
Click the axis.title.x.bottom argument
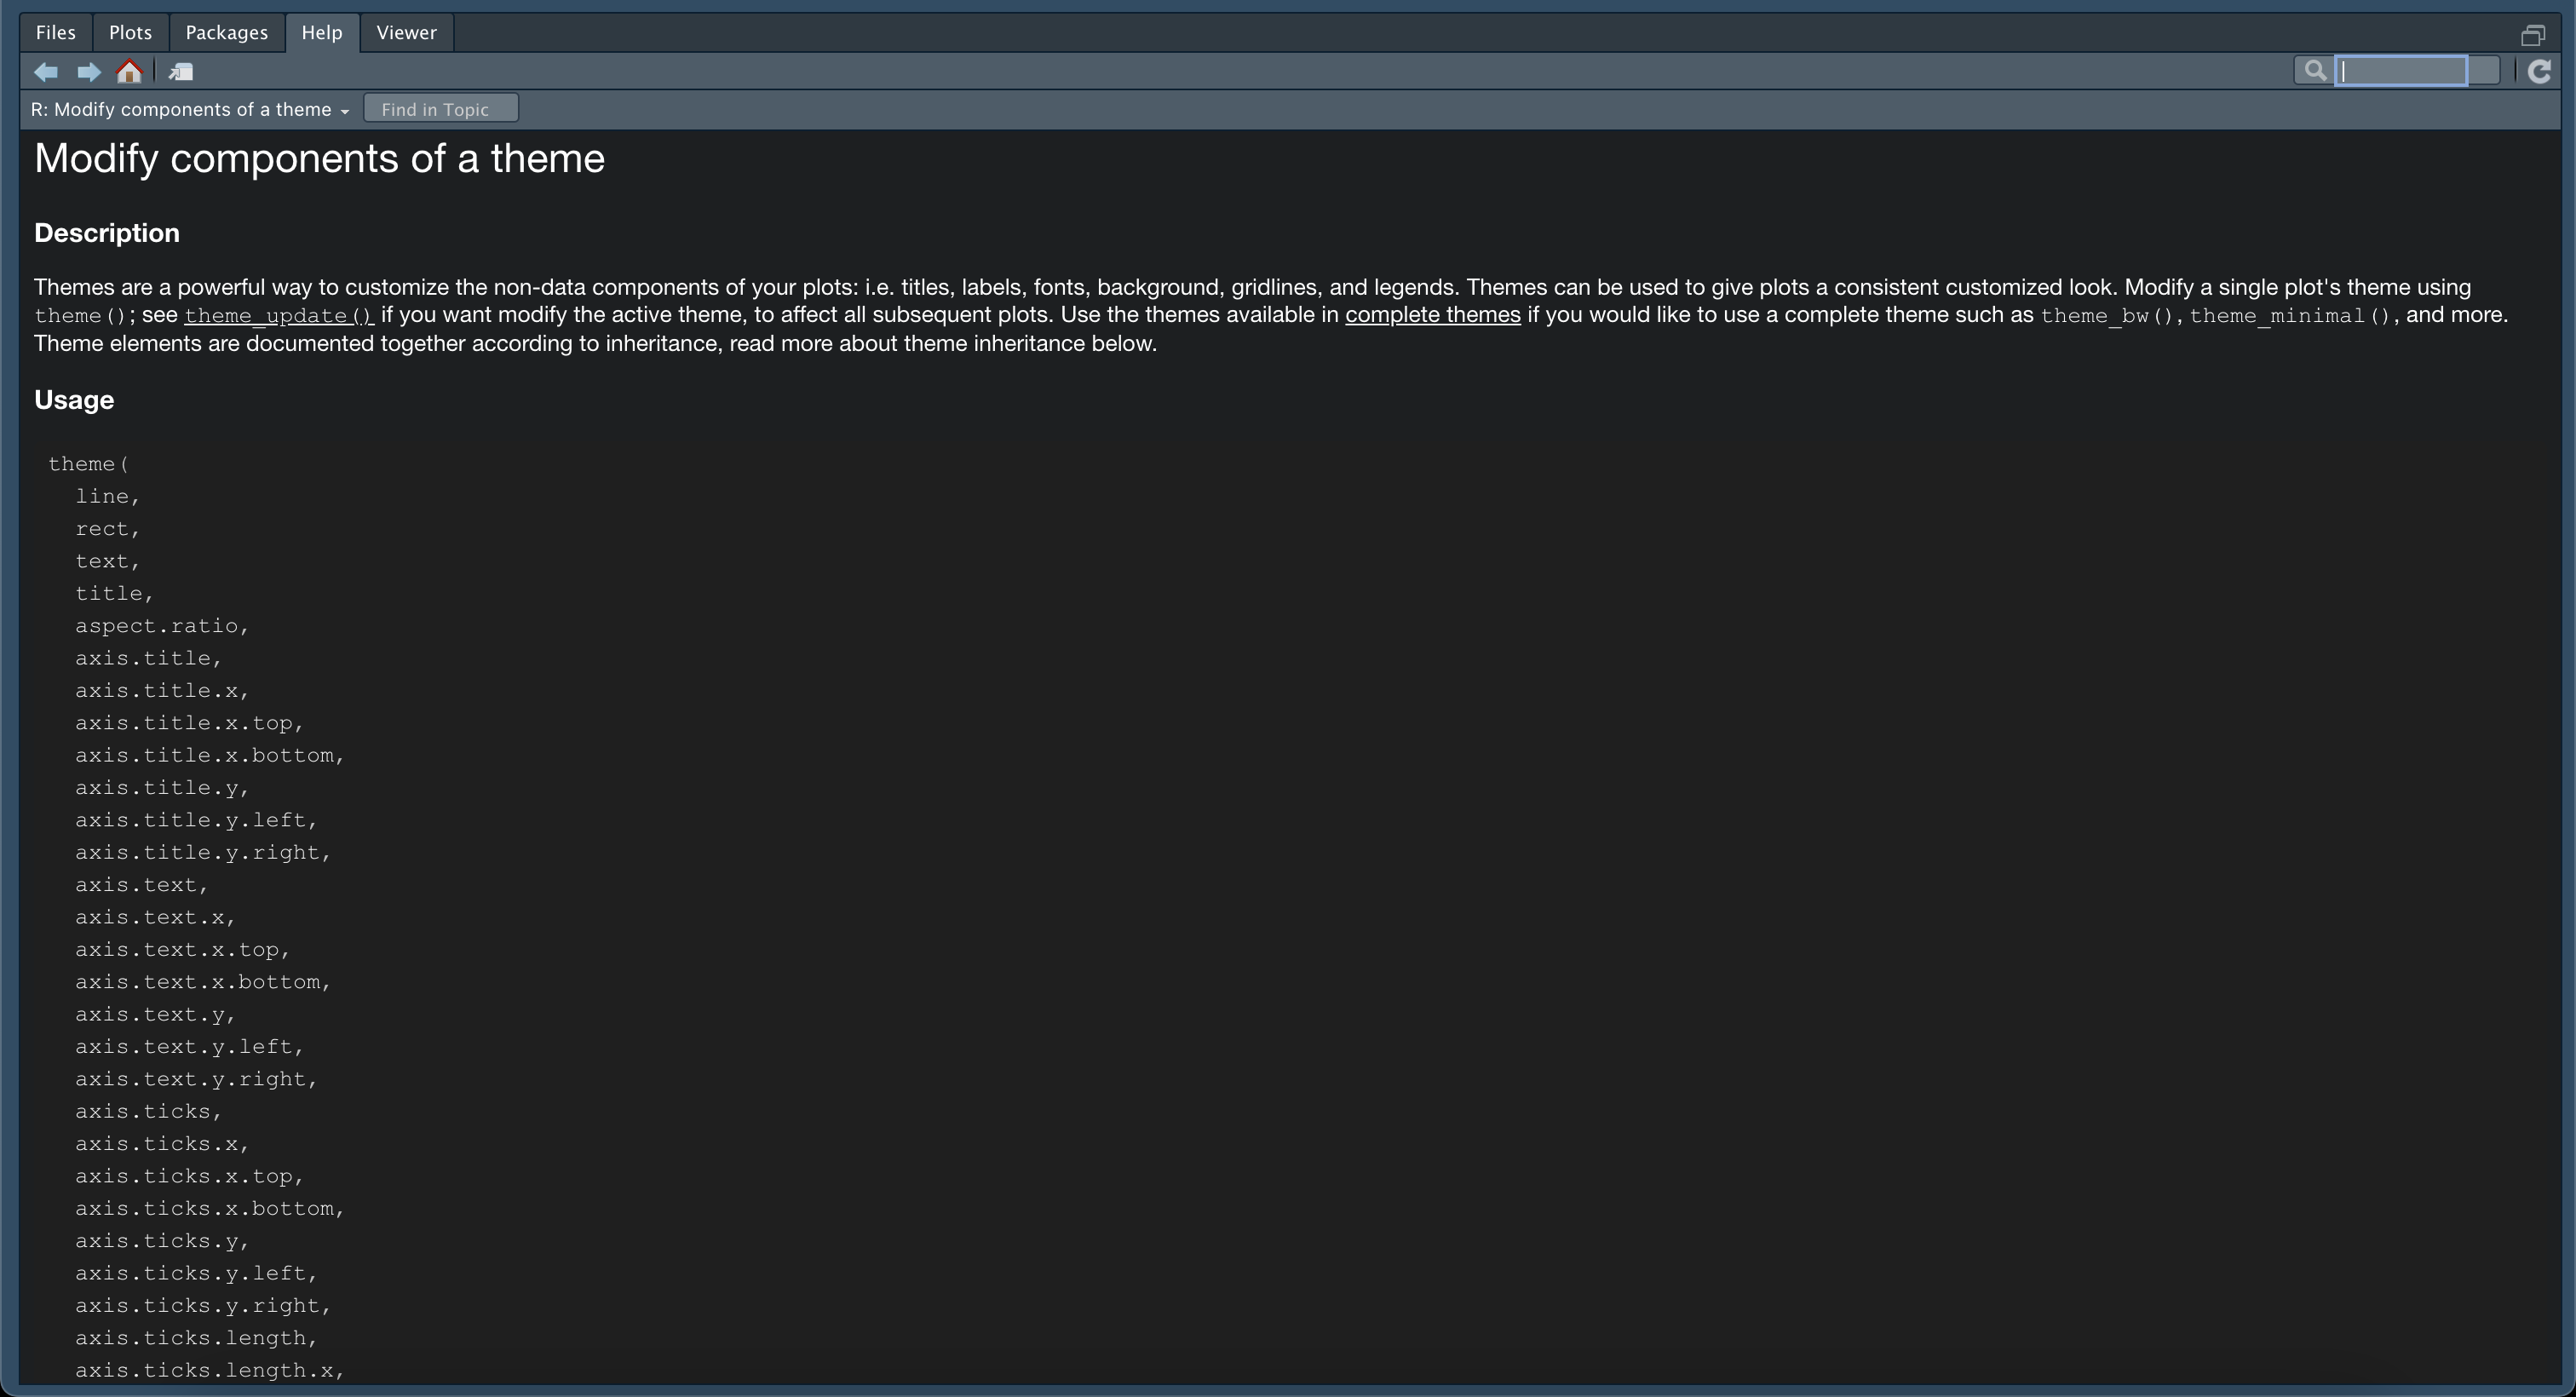click(x=210, y=756)
